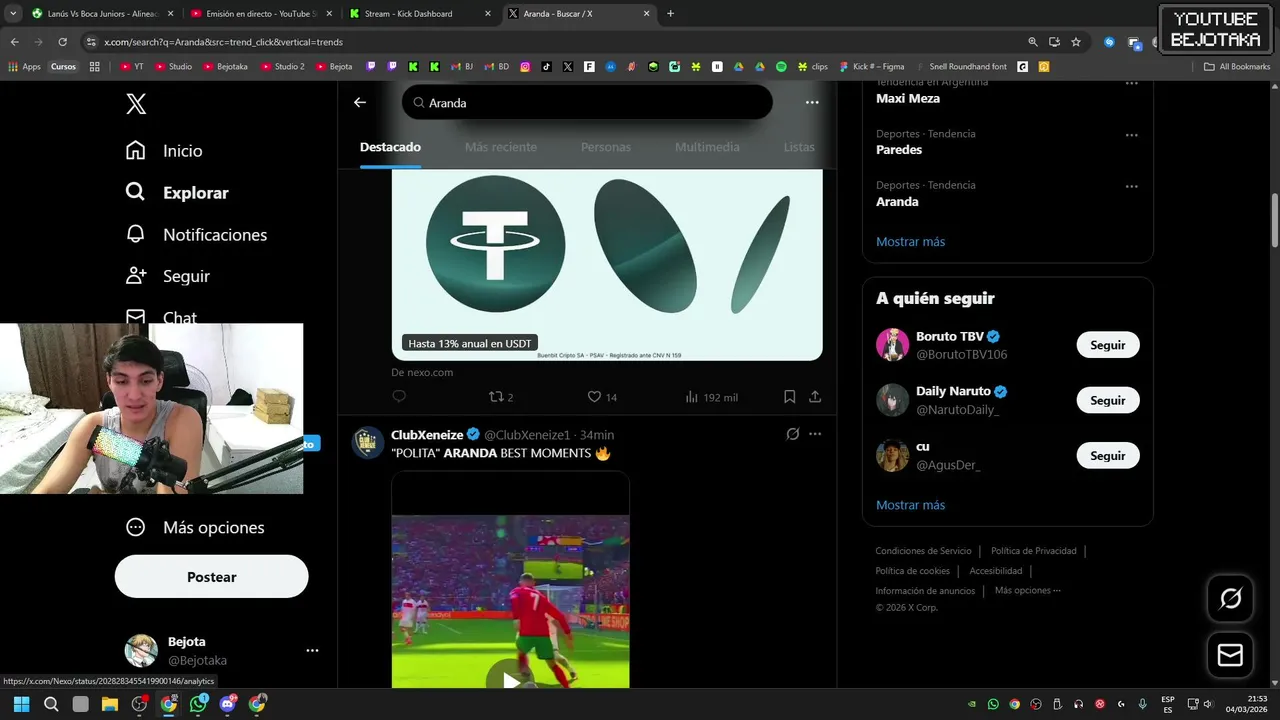Screen dimensions: 1280x720
Task: Follow Daily Naruto
Action: [1108, 400]
